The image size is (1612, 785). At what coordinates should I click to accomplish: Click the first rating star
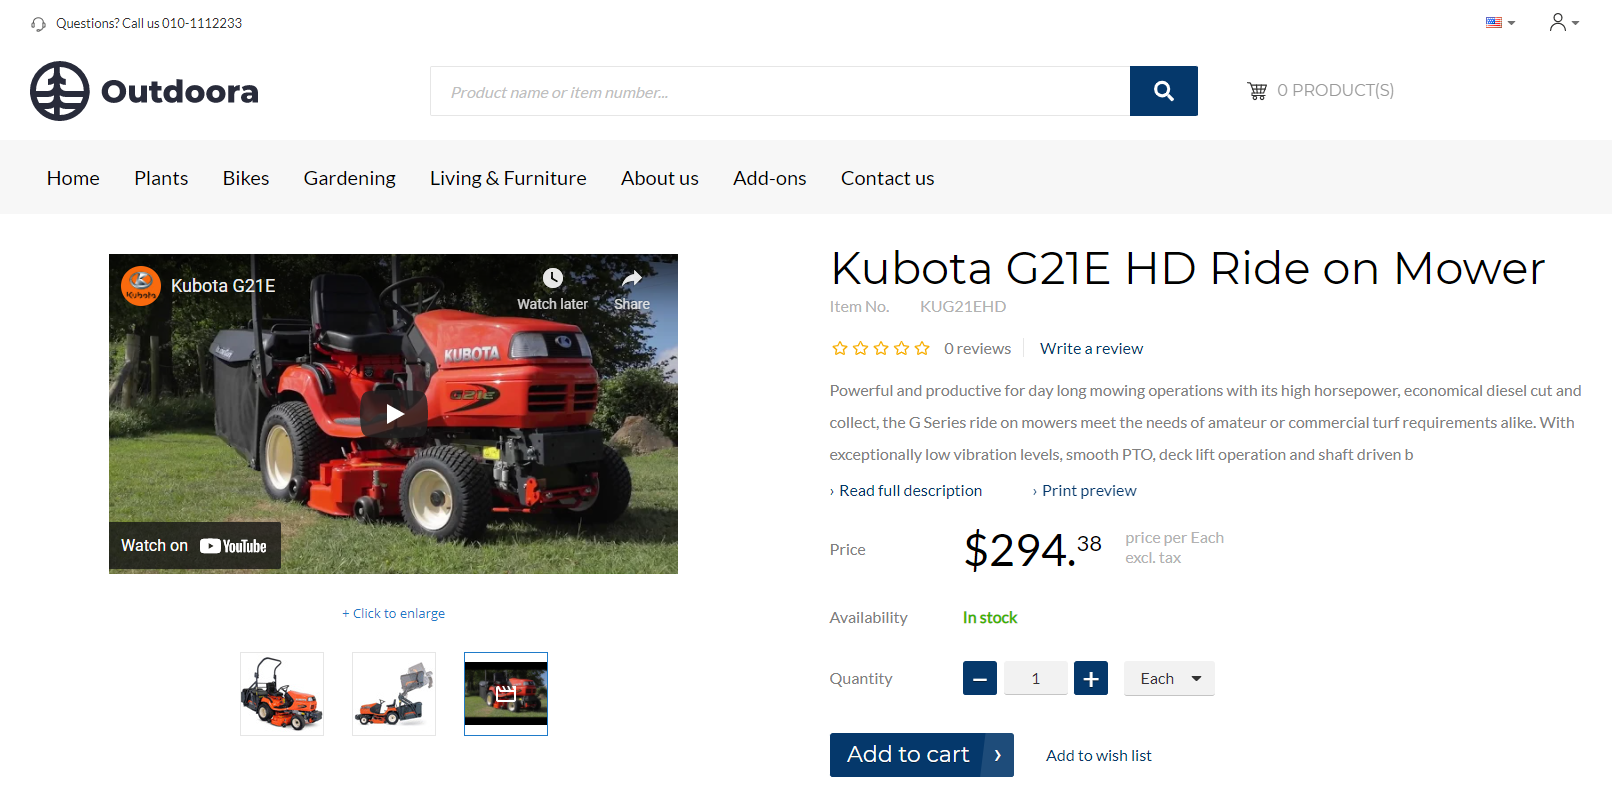click(x=840, y=348)
